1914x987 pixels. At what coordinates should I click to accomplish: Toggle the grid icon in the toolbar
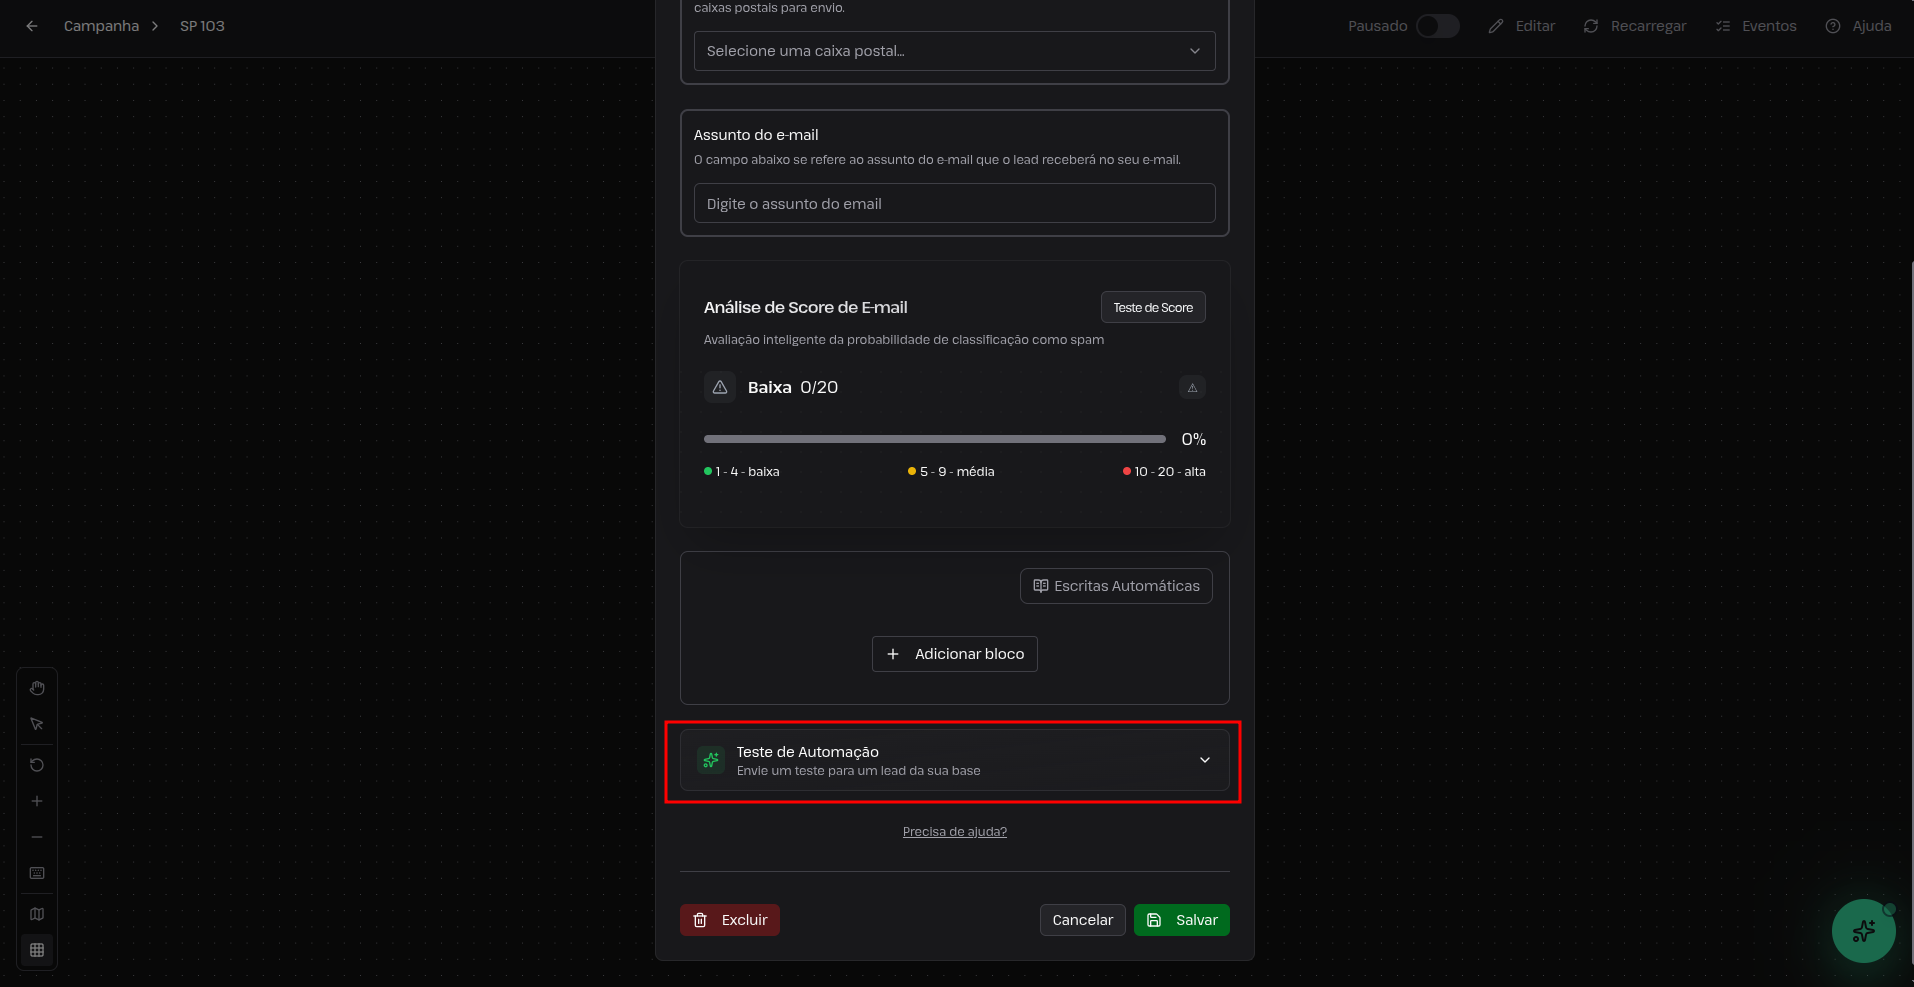click(37, 950)
